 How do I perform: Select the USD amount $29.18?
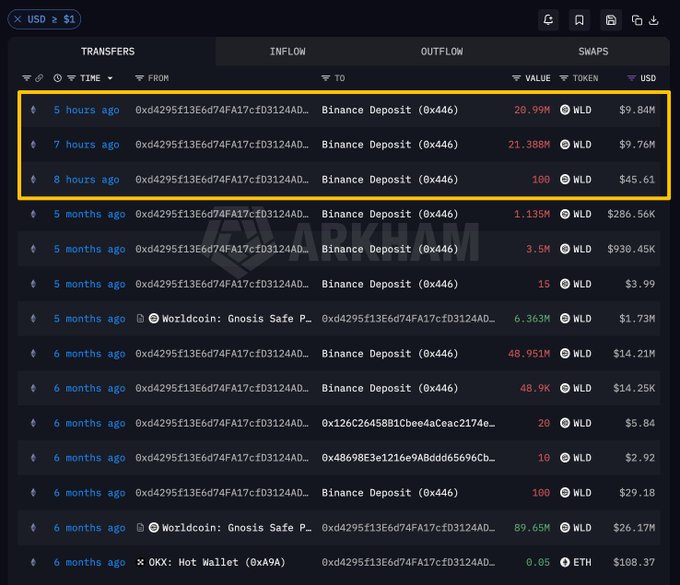(637, 493)
